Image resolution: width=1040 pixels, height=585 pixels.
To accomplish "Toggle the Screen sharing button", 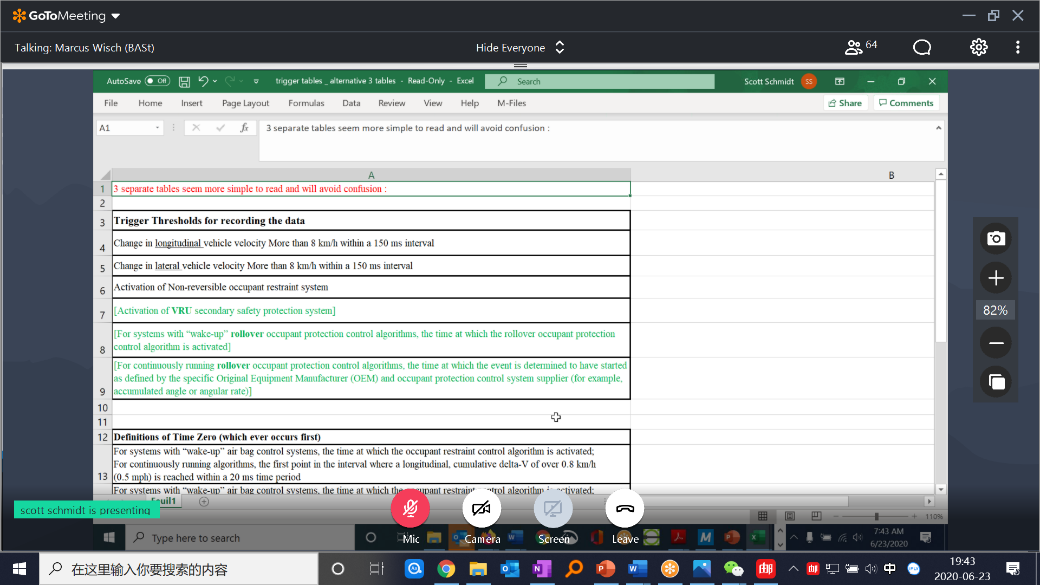I will tap(553, 508).
